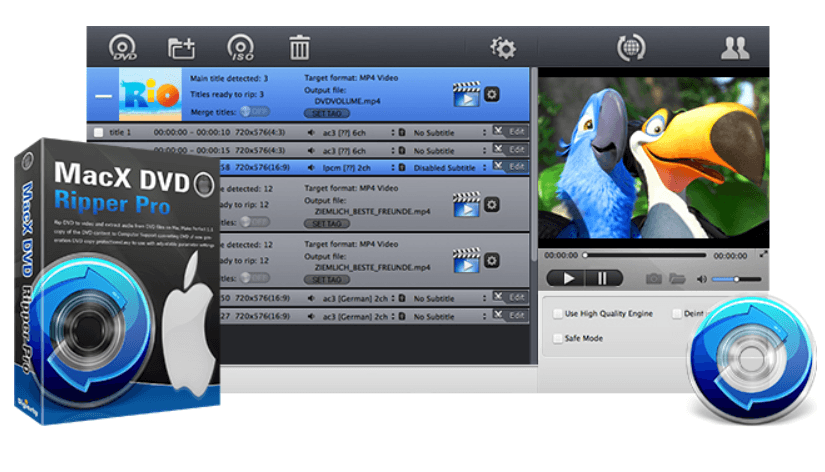This screenshot has height=472, width=825.
Task: Click the Rio parrots preview video
Action: point(653,157)
